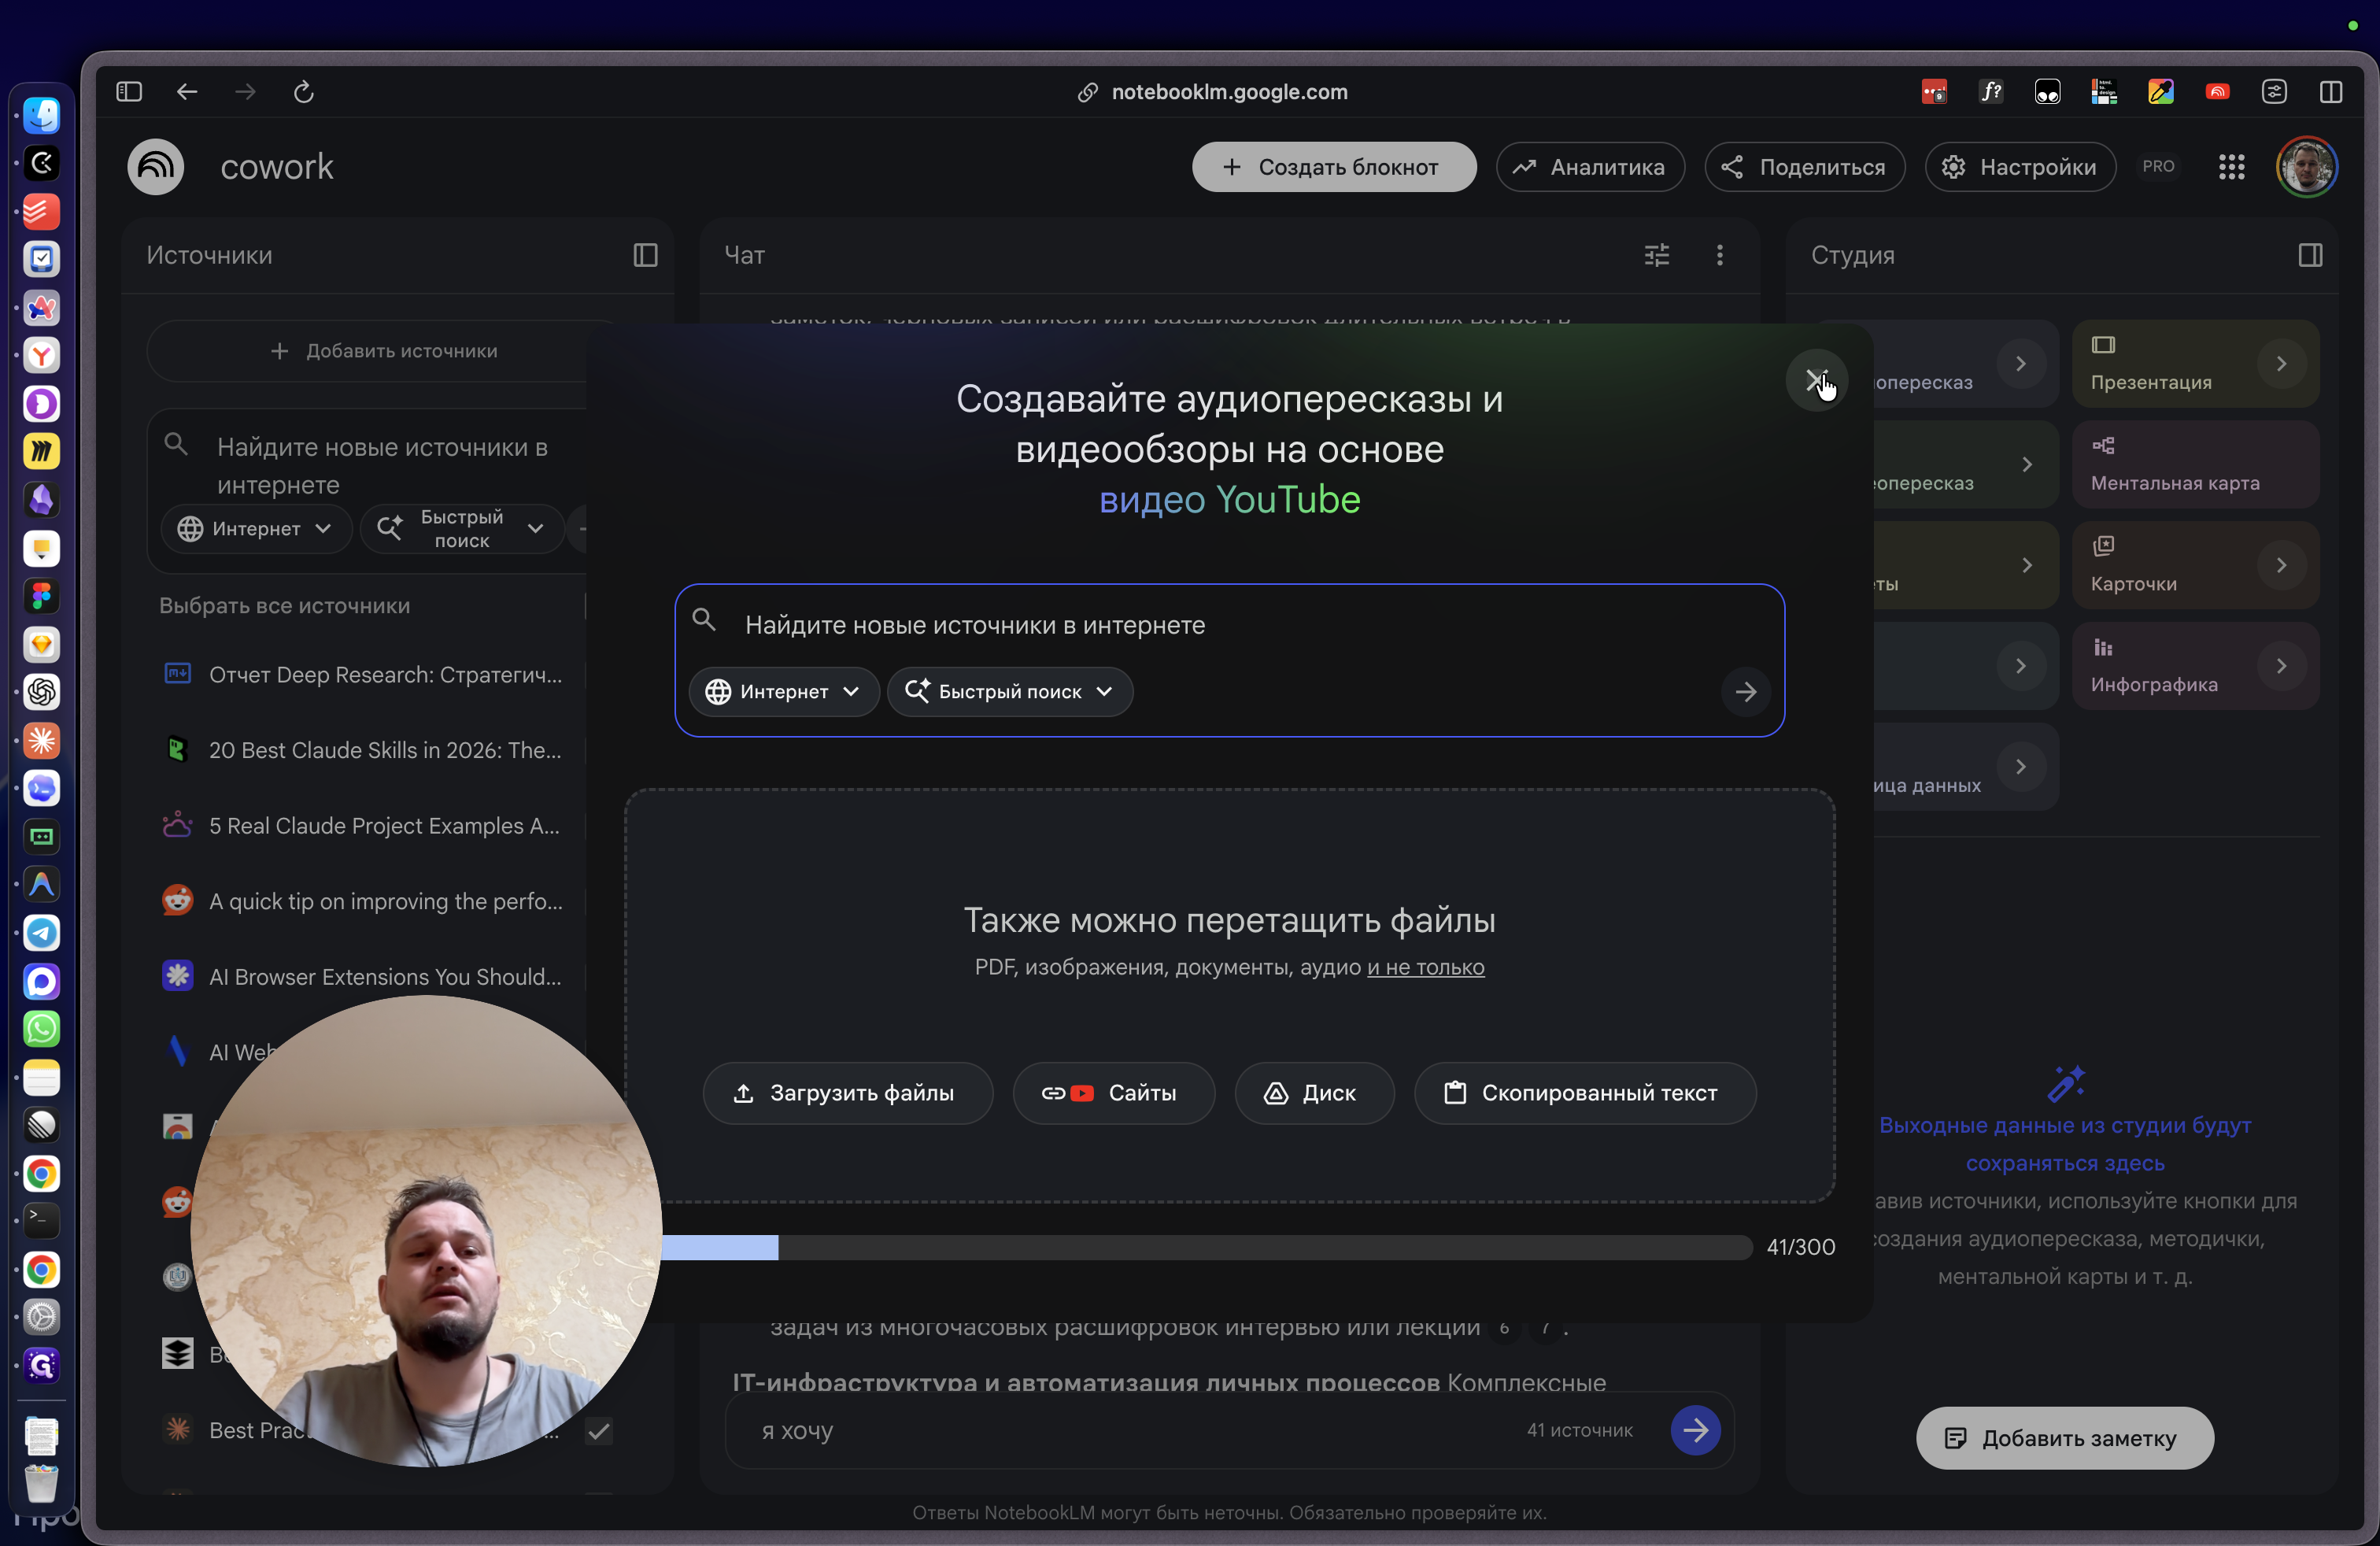Image resolution: width=2380 pixels, height=1546 pixels.
Task: Expand Интернет dropdown in dialog
Action: 783,691
